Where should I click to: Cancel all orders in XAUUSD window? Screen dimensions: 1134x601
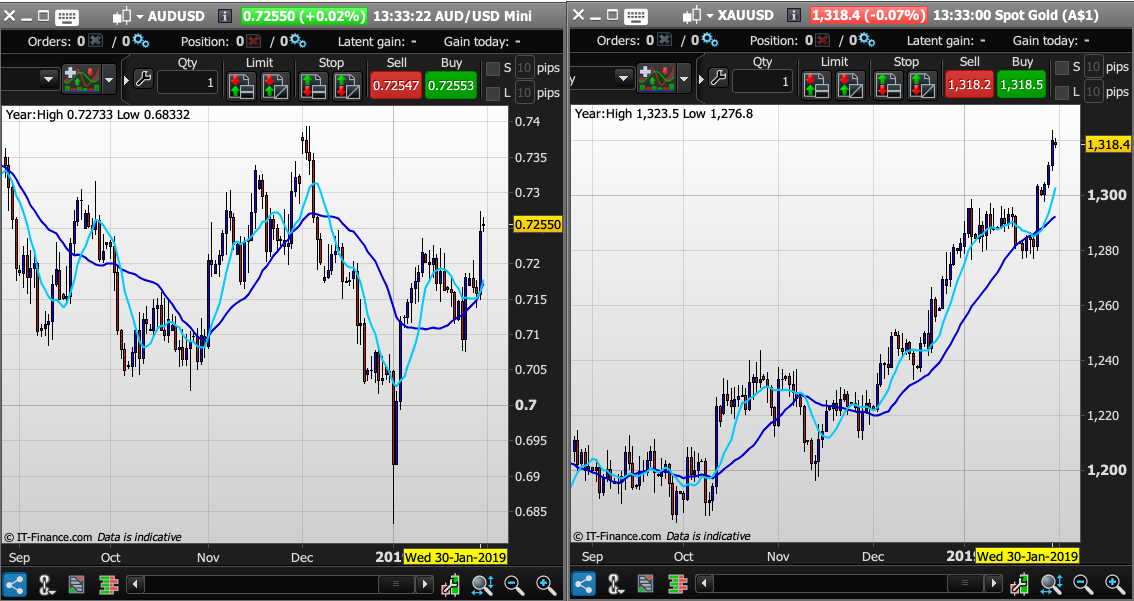click(x=665, y=41)
